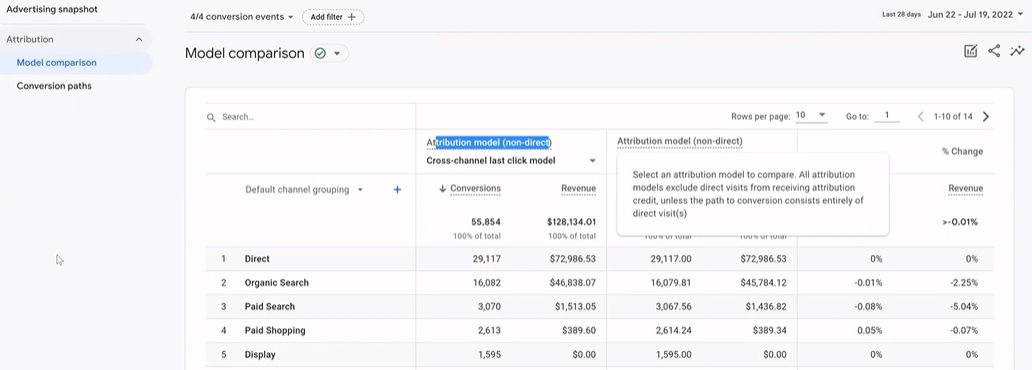Open Advertising snapshot in the sidebar
Image resolution: width=1032 pixels, height=370 pixels.
pos(52,9)
